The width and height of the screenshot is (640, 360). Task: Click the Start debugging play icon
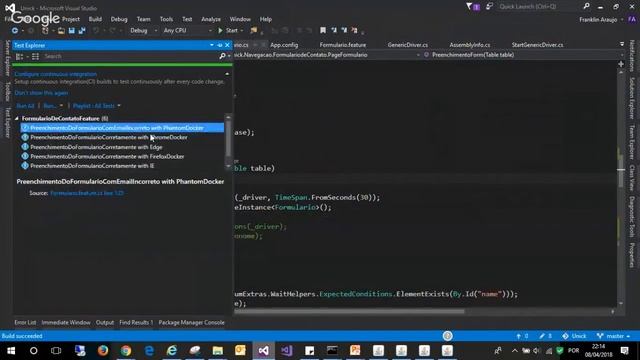click(x=220, y=31)
